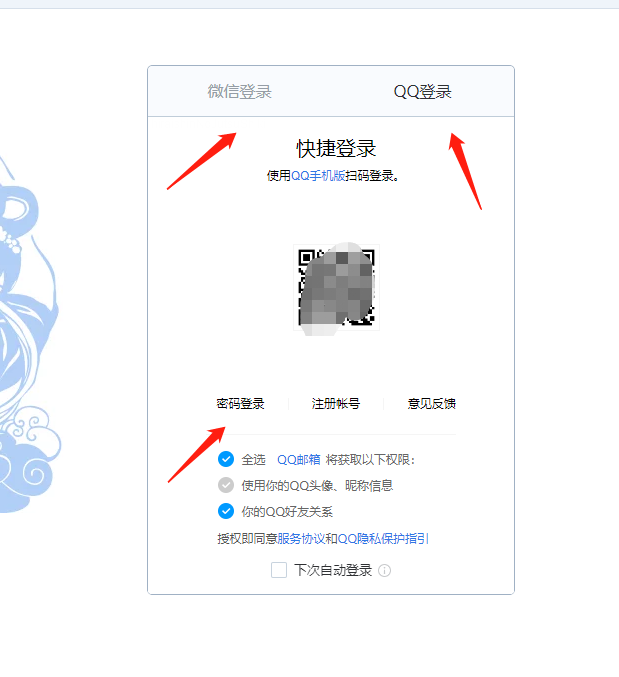Screen dimensions: 619x677
Task: Open the QQ邮箱 link
Action: click(x=299, y=460)
